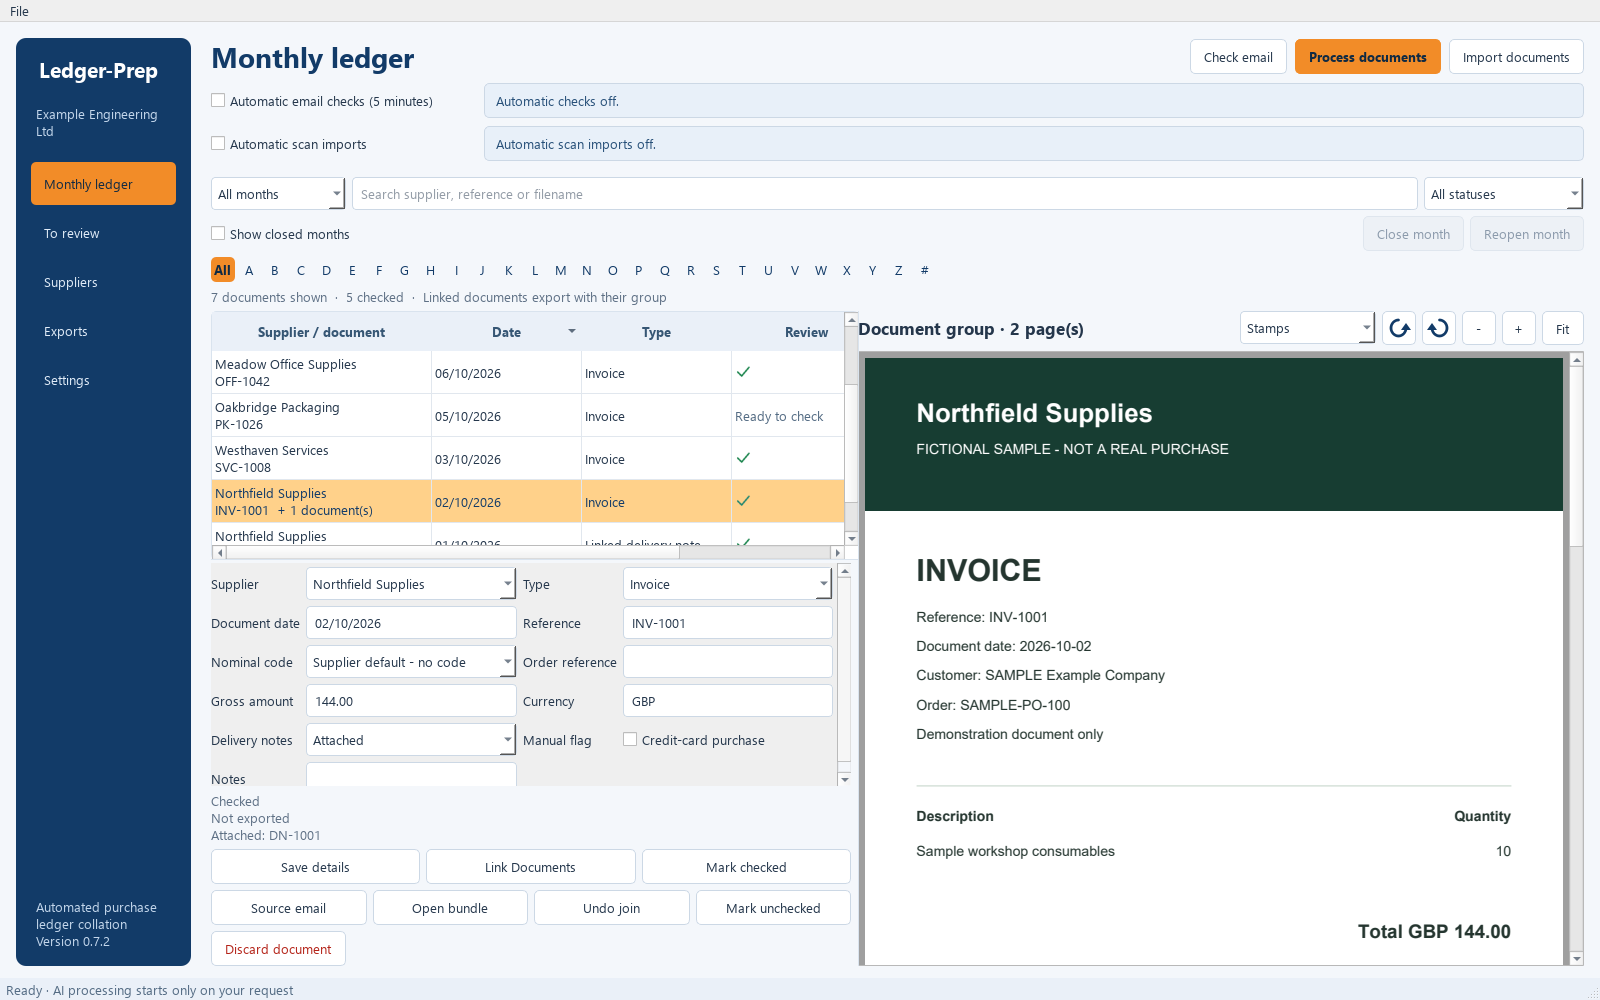The width and height of the screenshot is (1600, 1000).
Task: Open the Nominal code dropdown
Action: point(411,662)
